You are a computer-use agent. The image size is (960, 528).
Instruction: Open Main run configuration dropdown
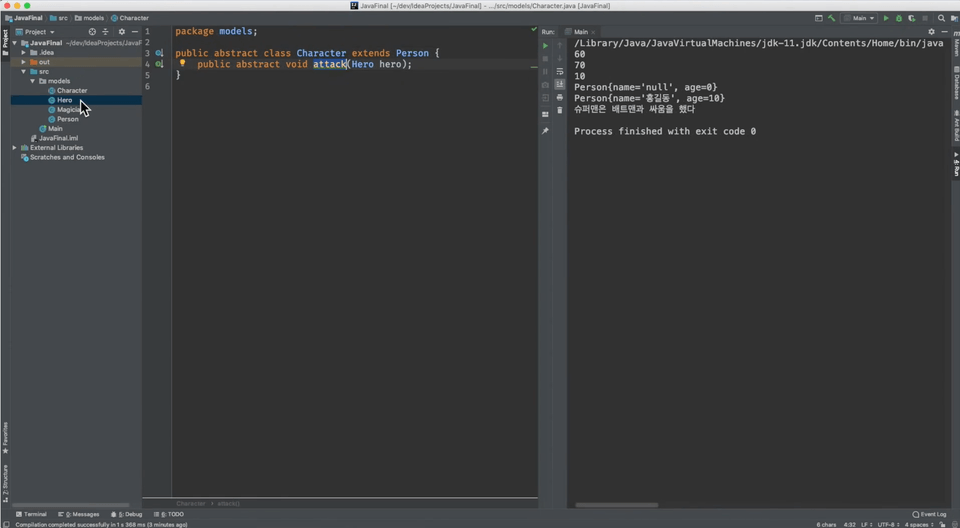(x=860, y=18)
